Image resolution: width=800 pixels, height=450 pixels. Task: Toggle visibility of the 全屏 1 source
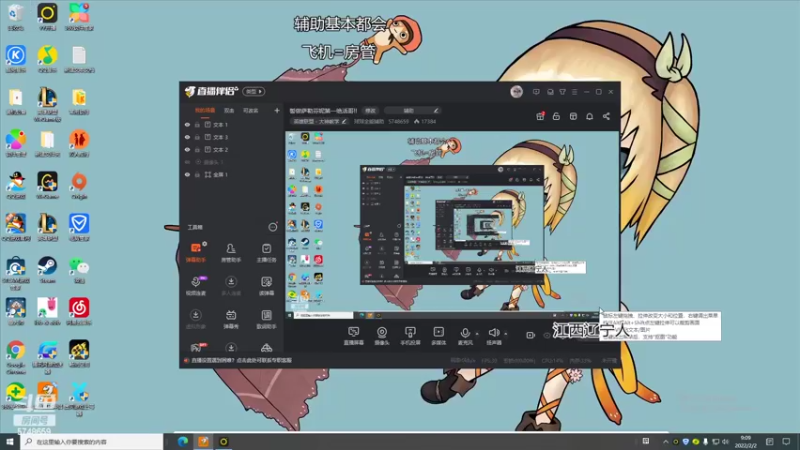pos(187,174)
